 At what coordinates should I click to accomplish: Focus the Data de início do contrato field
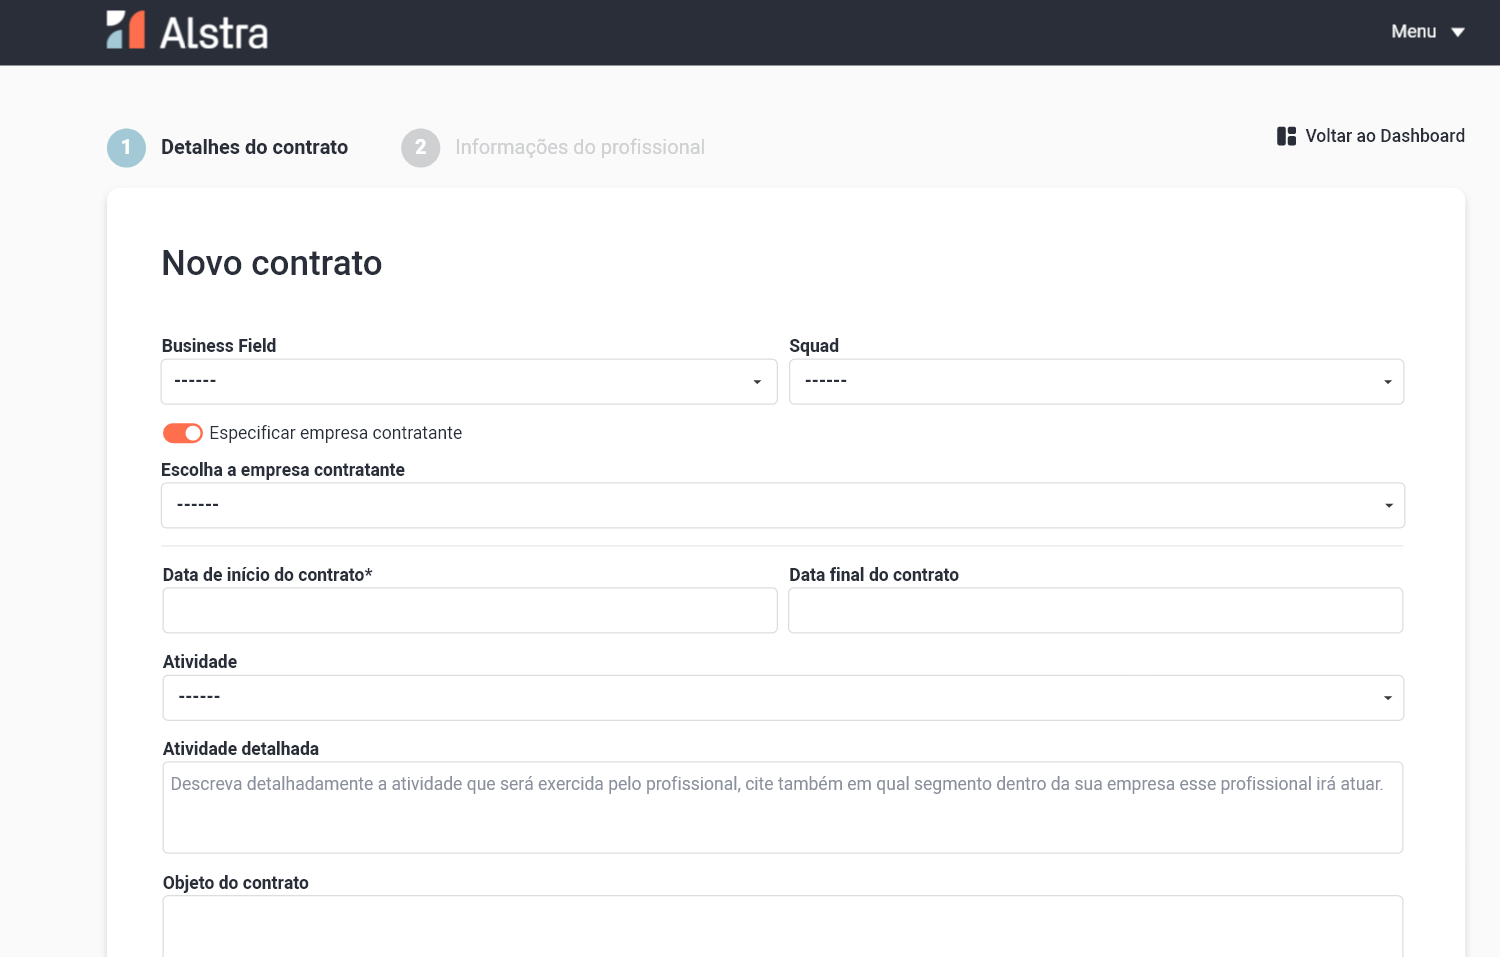(x=470, y=610)
